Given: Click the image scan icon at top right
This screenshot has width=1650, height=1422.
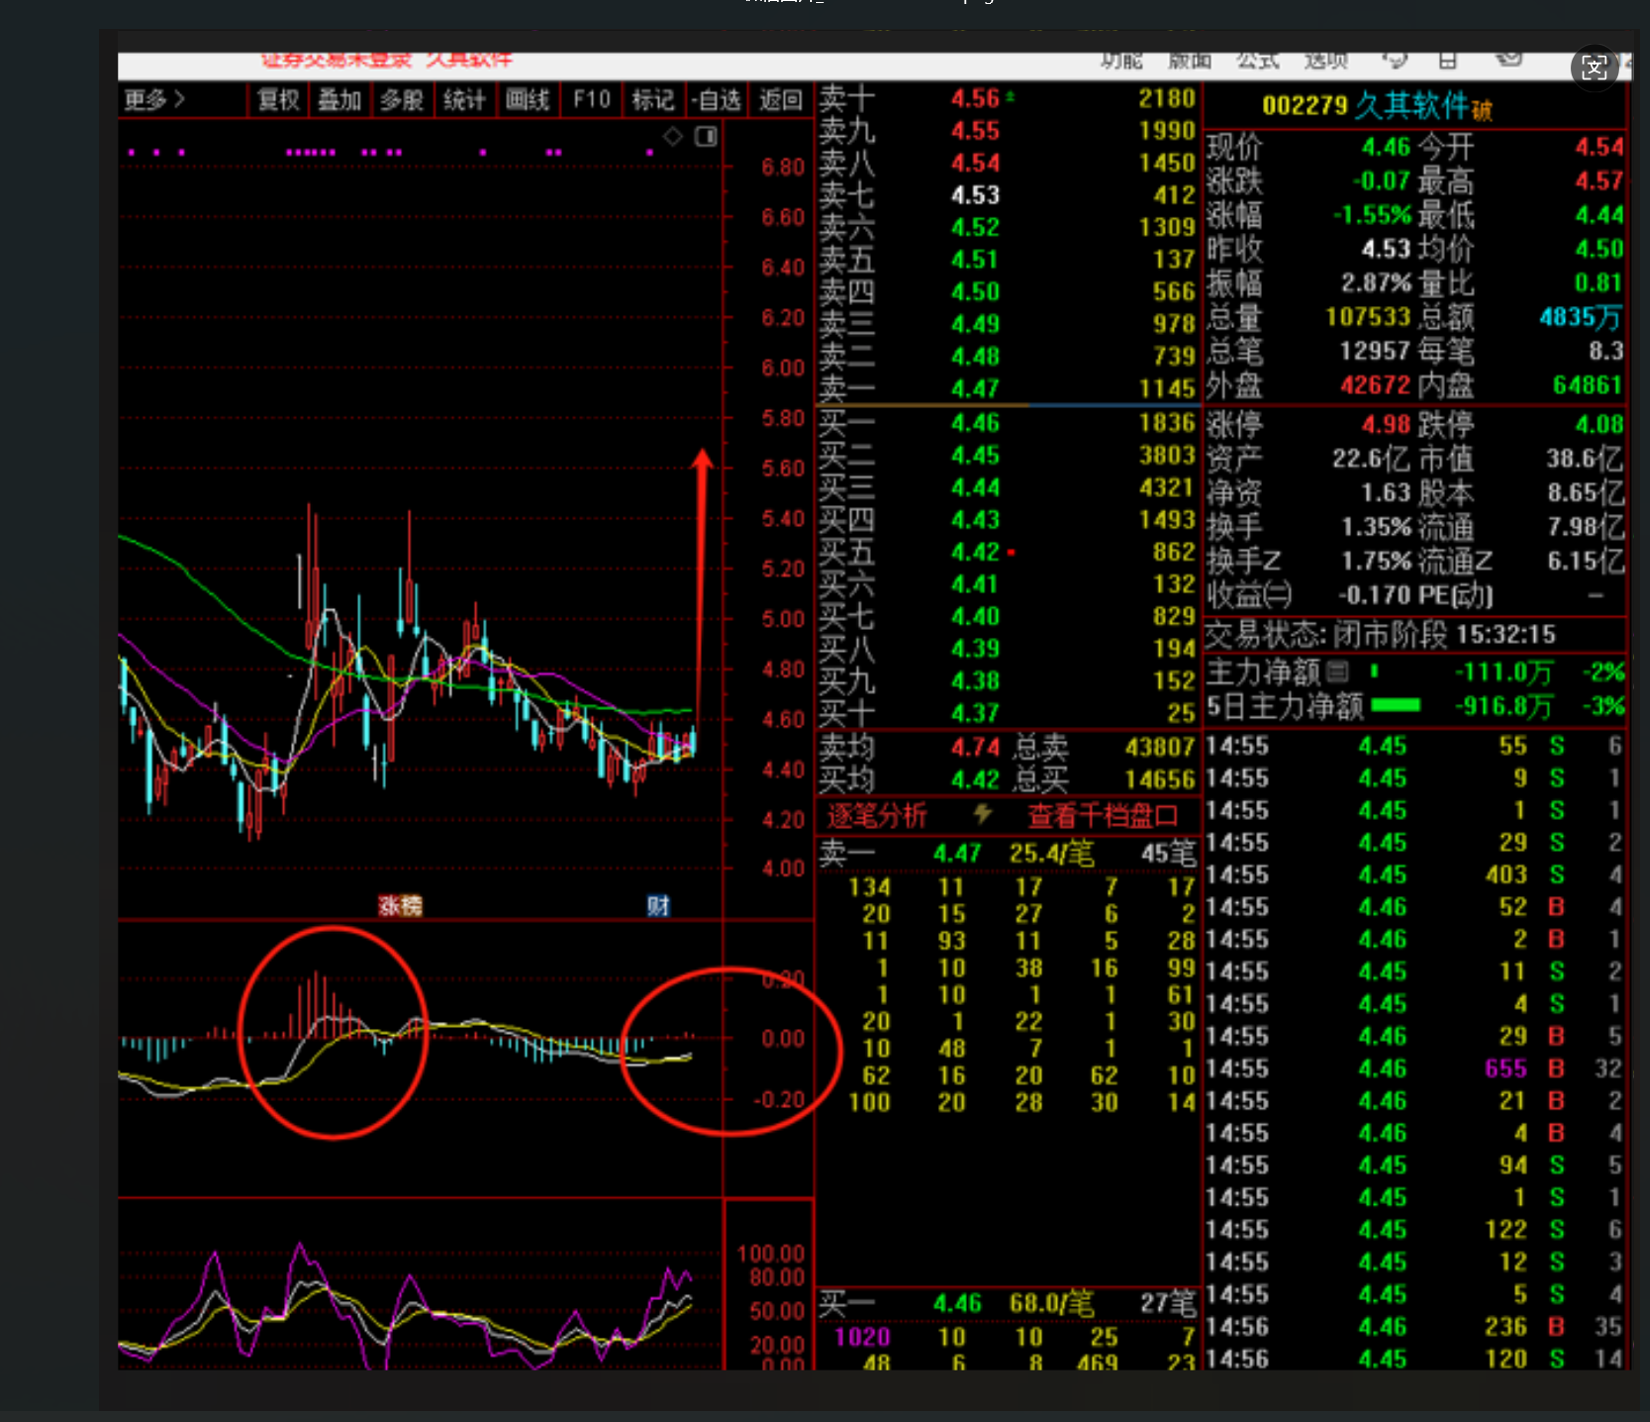Looking at the screenshot, I should 1594,67.
